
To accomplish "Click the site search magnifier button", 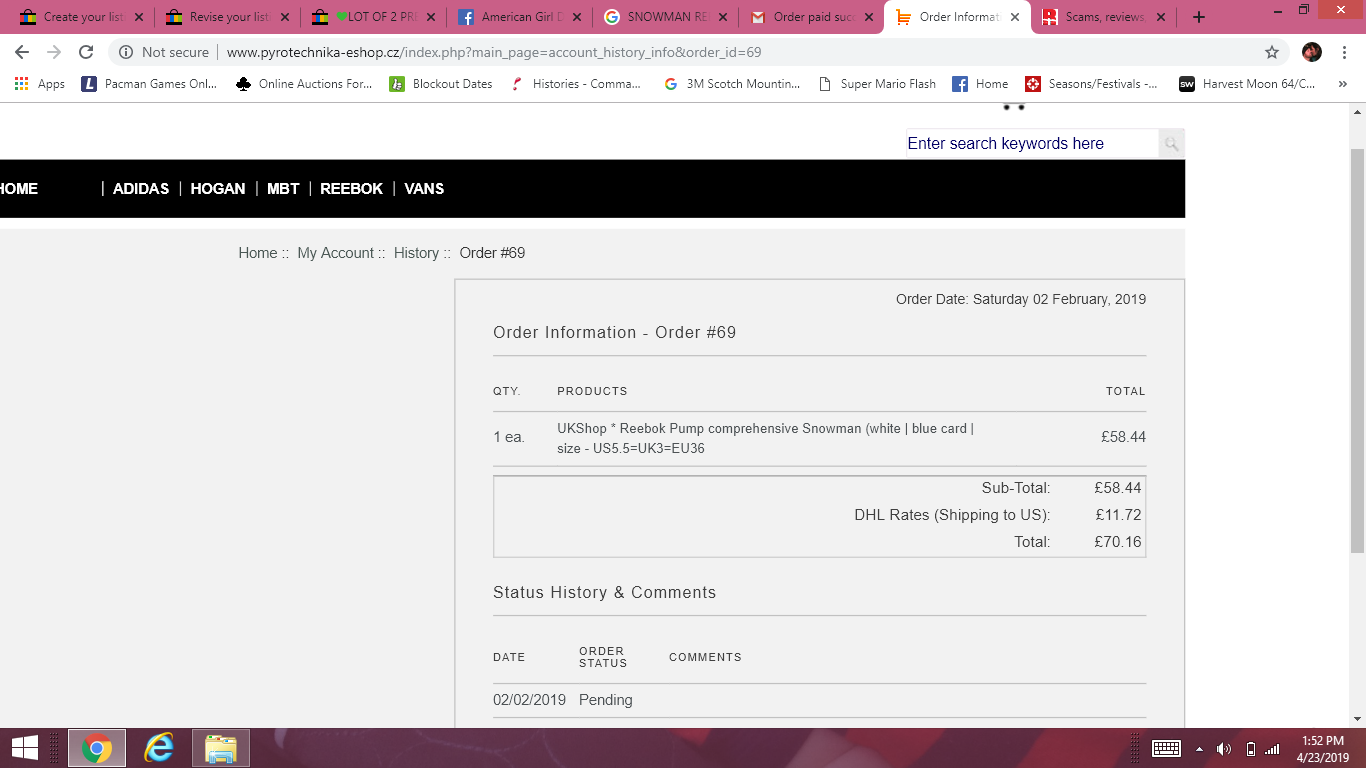I will 1172,144.
